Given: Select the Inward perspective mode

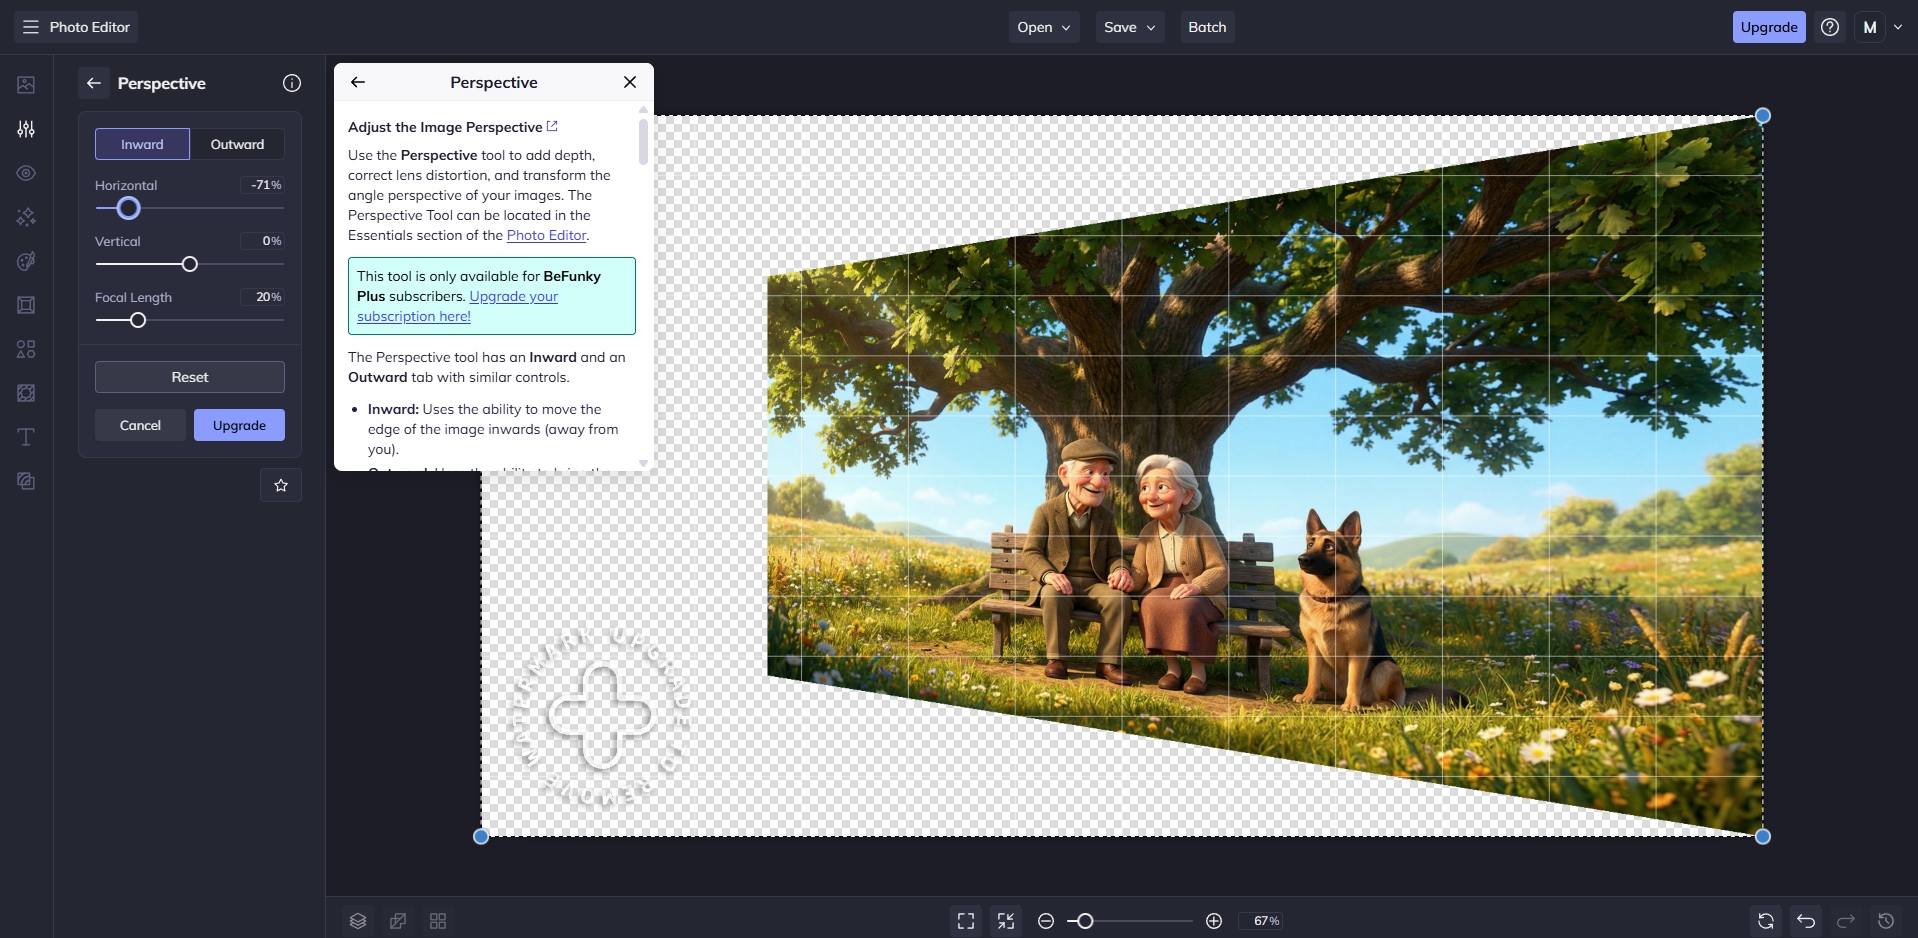Looking at the screenshot, I should 142,144.
